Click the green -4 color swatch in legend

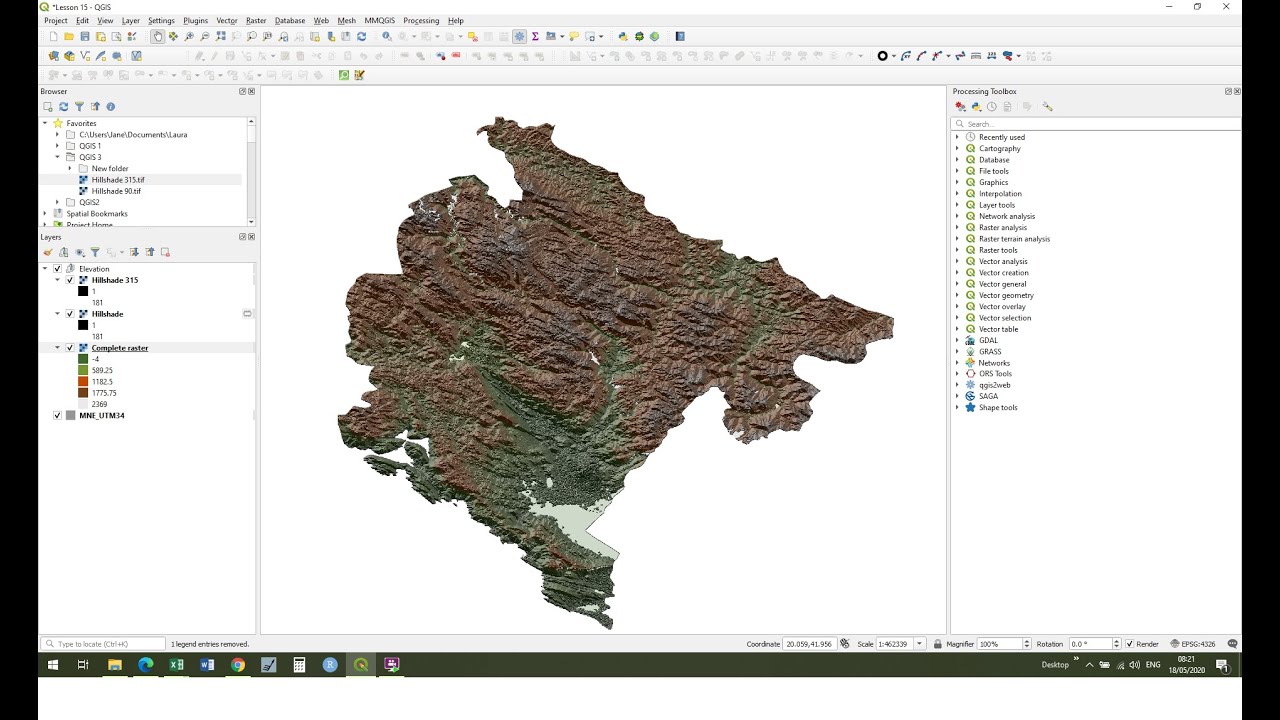[x=83, y=359]
